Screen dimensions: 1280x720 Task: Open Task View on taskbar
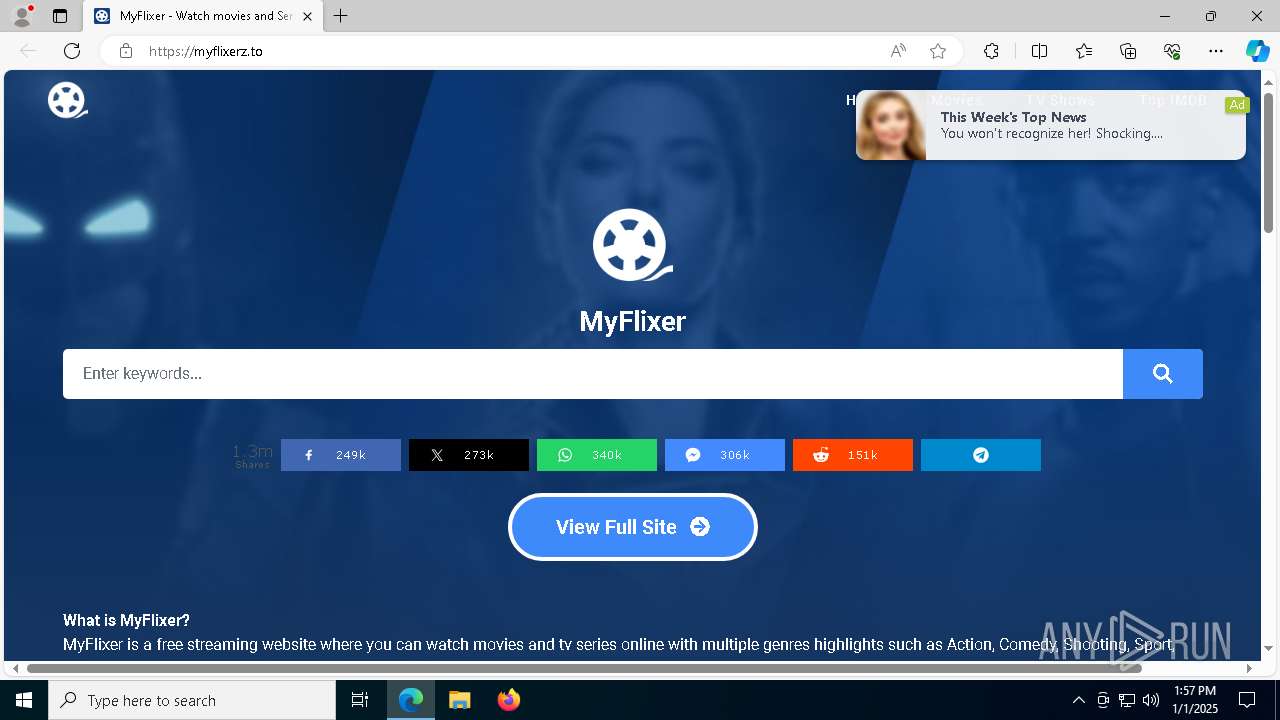point(360,700)
